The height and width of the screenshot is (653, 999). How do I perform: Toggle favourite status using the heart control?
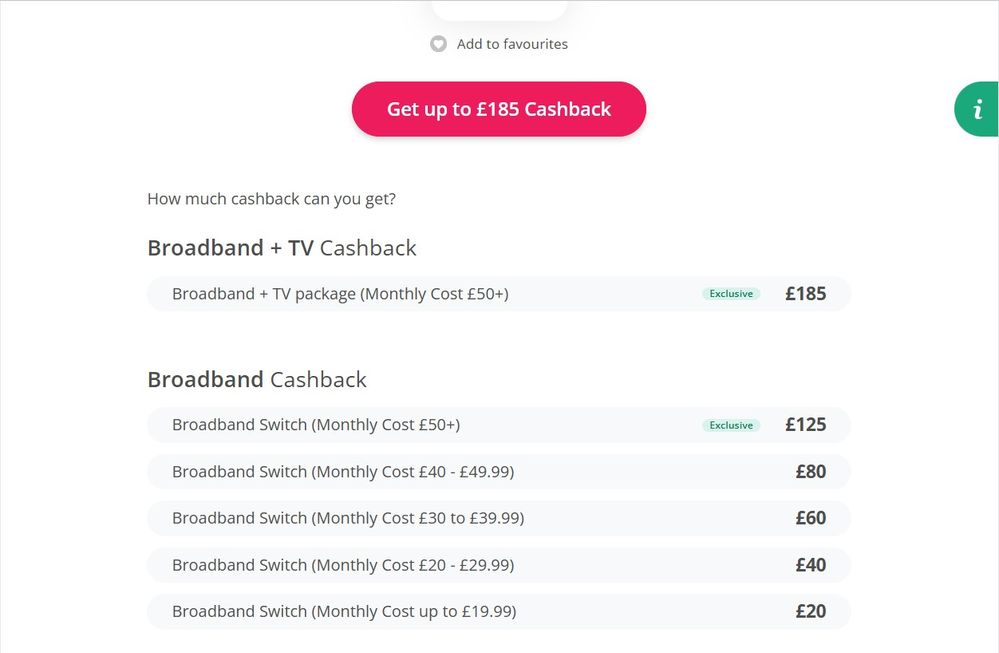438,44
